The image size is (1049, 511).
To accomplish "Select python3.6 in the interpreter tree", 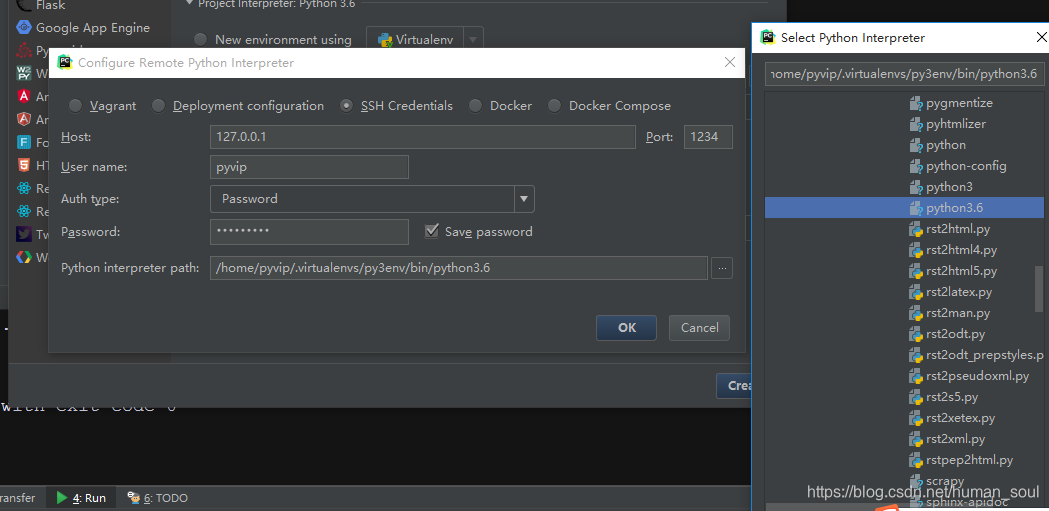I will point(955,208).
